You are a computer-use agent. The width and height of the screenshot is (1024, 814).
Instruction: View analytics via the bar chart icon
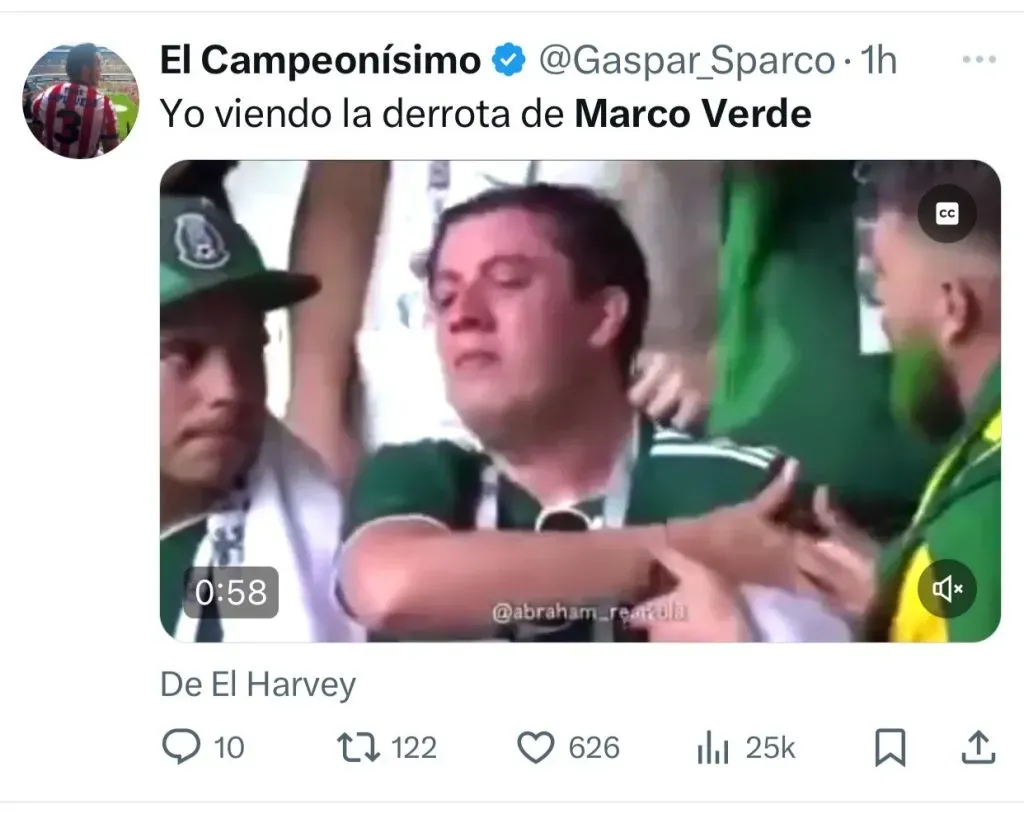point(712,747)
